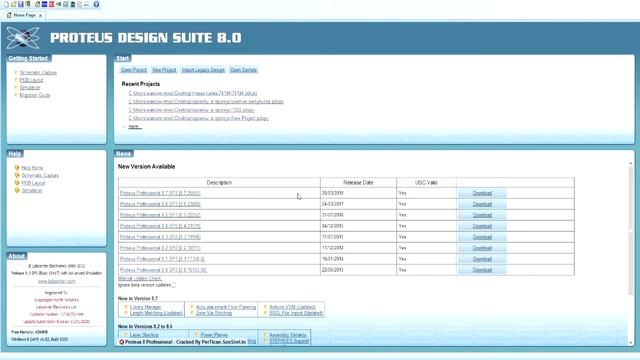Open the Library Manager feature link
640x360 pixels.
pyautogui.click(x=145, y=307)
